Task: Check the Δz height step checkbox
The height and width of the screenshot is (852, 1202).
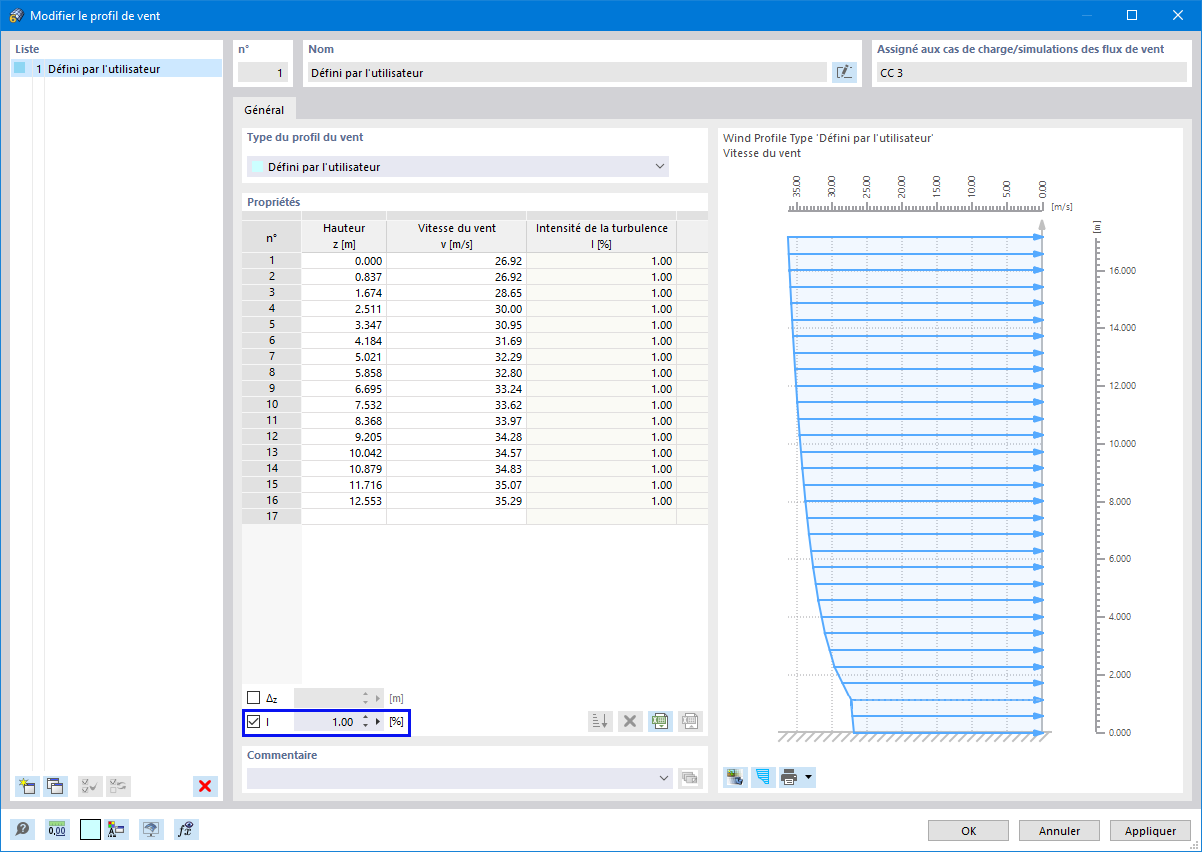Action: [253, 698]
